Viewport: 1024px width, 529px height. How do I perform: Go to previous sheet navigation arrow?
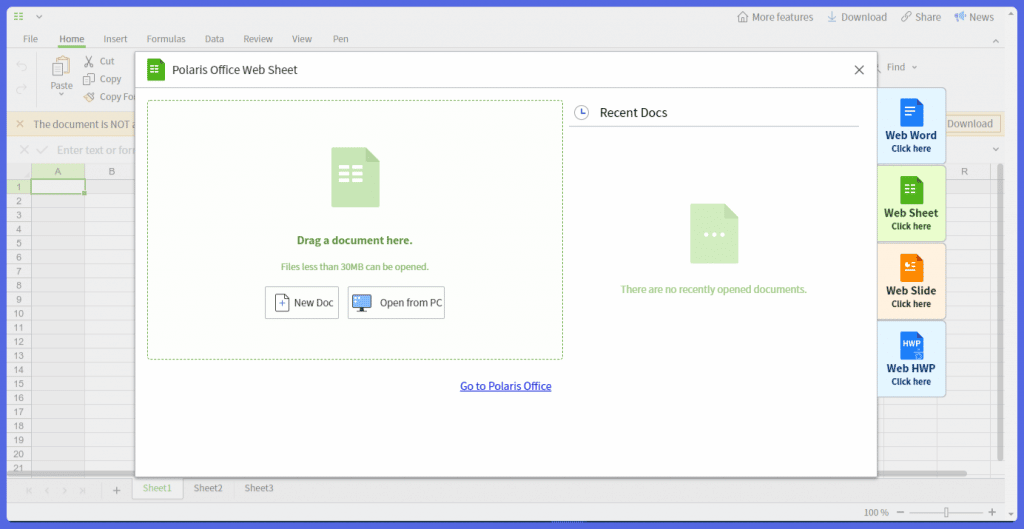pos(46,490)
